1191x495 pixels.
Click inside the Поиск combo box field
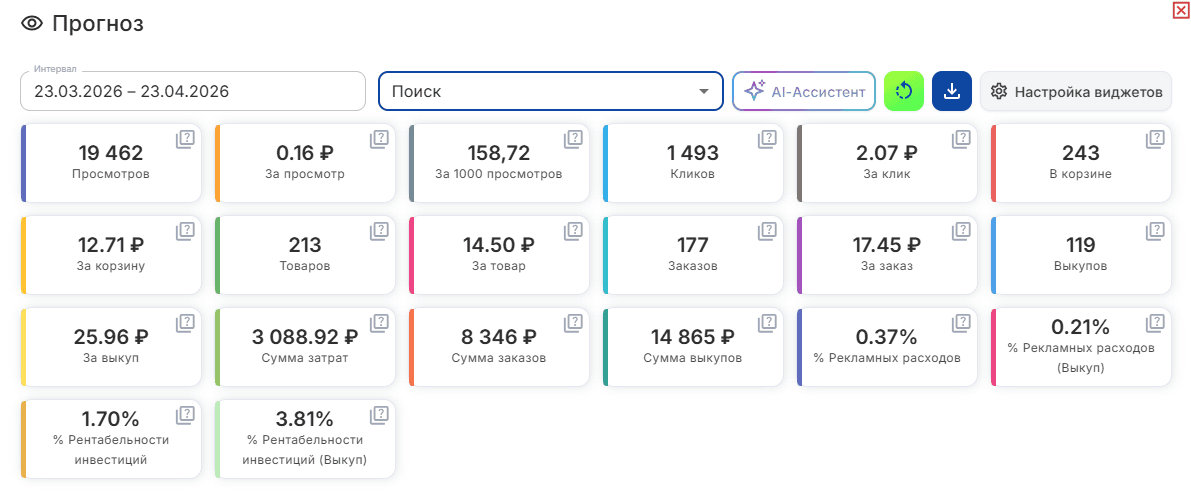click(551, 91)
